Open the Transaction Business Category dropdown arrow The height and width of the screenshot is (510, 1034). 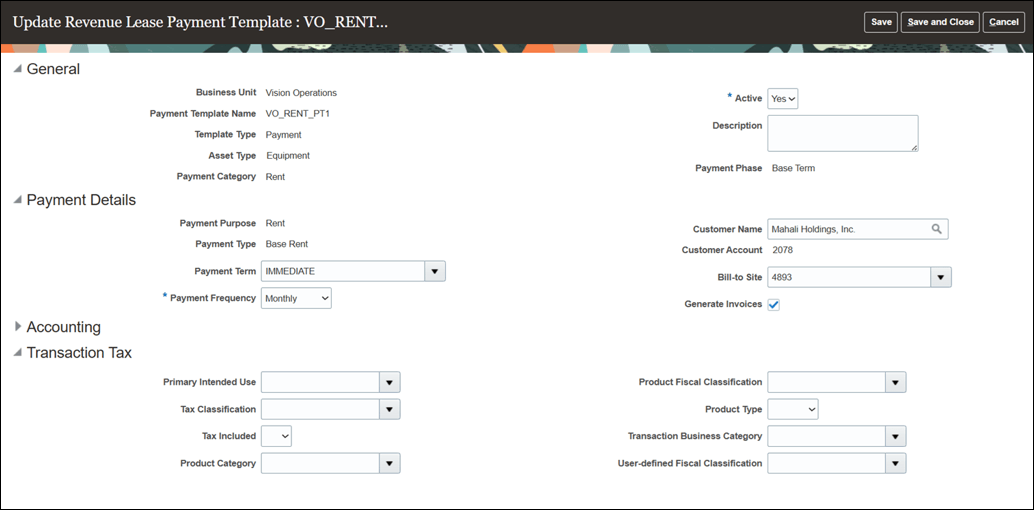896,436
